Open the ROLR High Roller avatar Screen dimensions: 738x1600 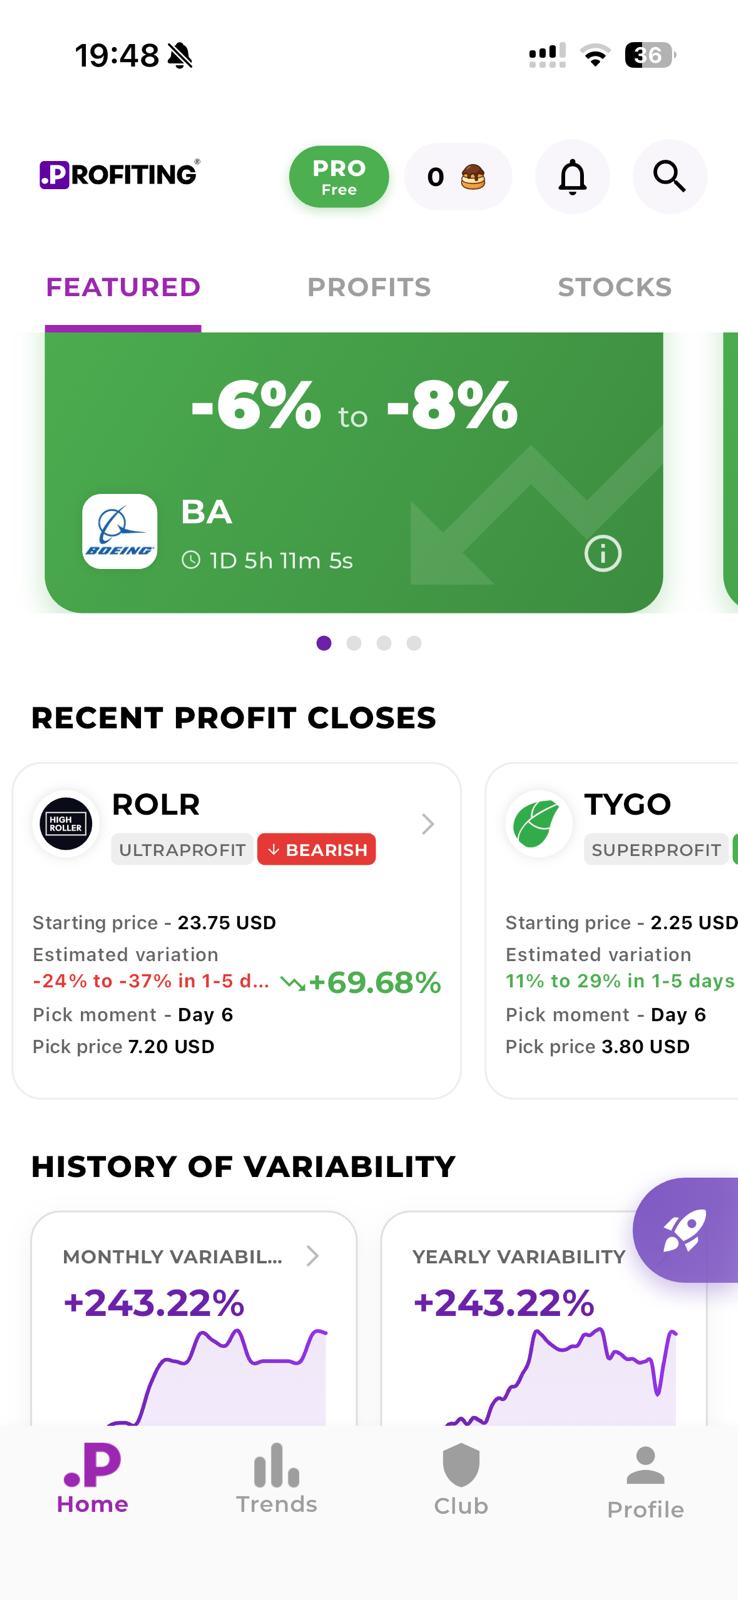pyautogui.click(x=65, y=823)
